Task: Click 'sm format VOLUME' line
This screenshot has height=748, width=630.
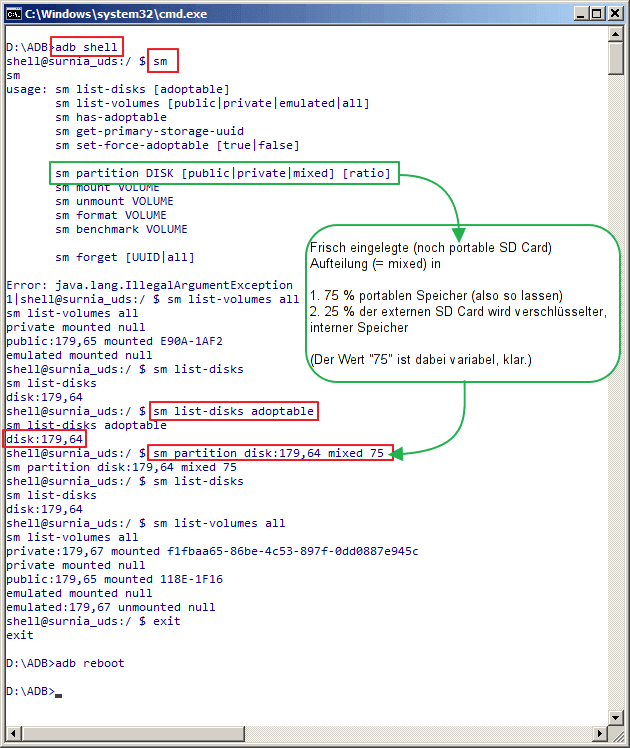Action: pyautogui.click(x=111, y=215)
